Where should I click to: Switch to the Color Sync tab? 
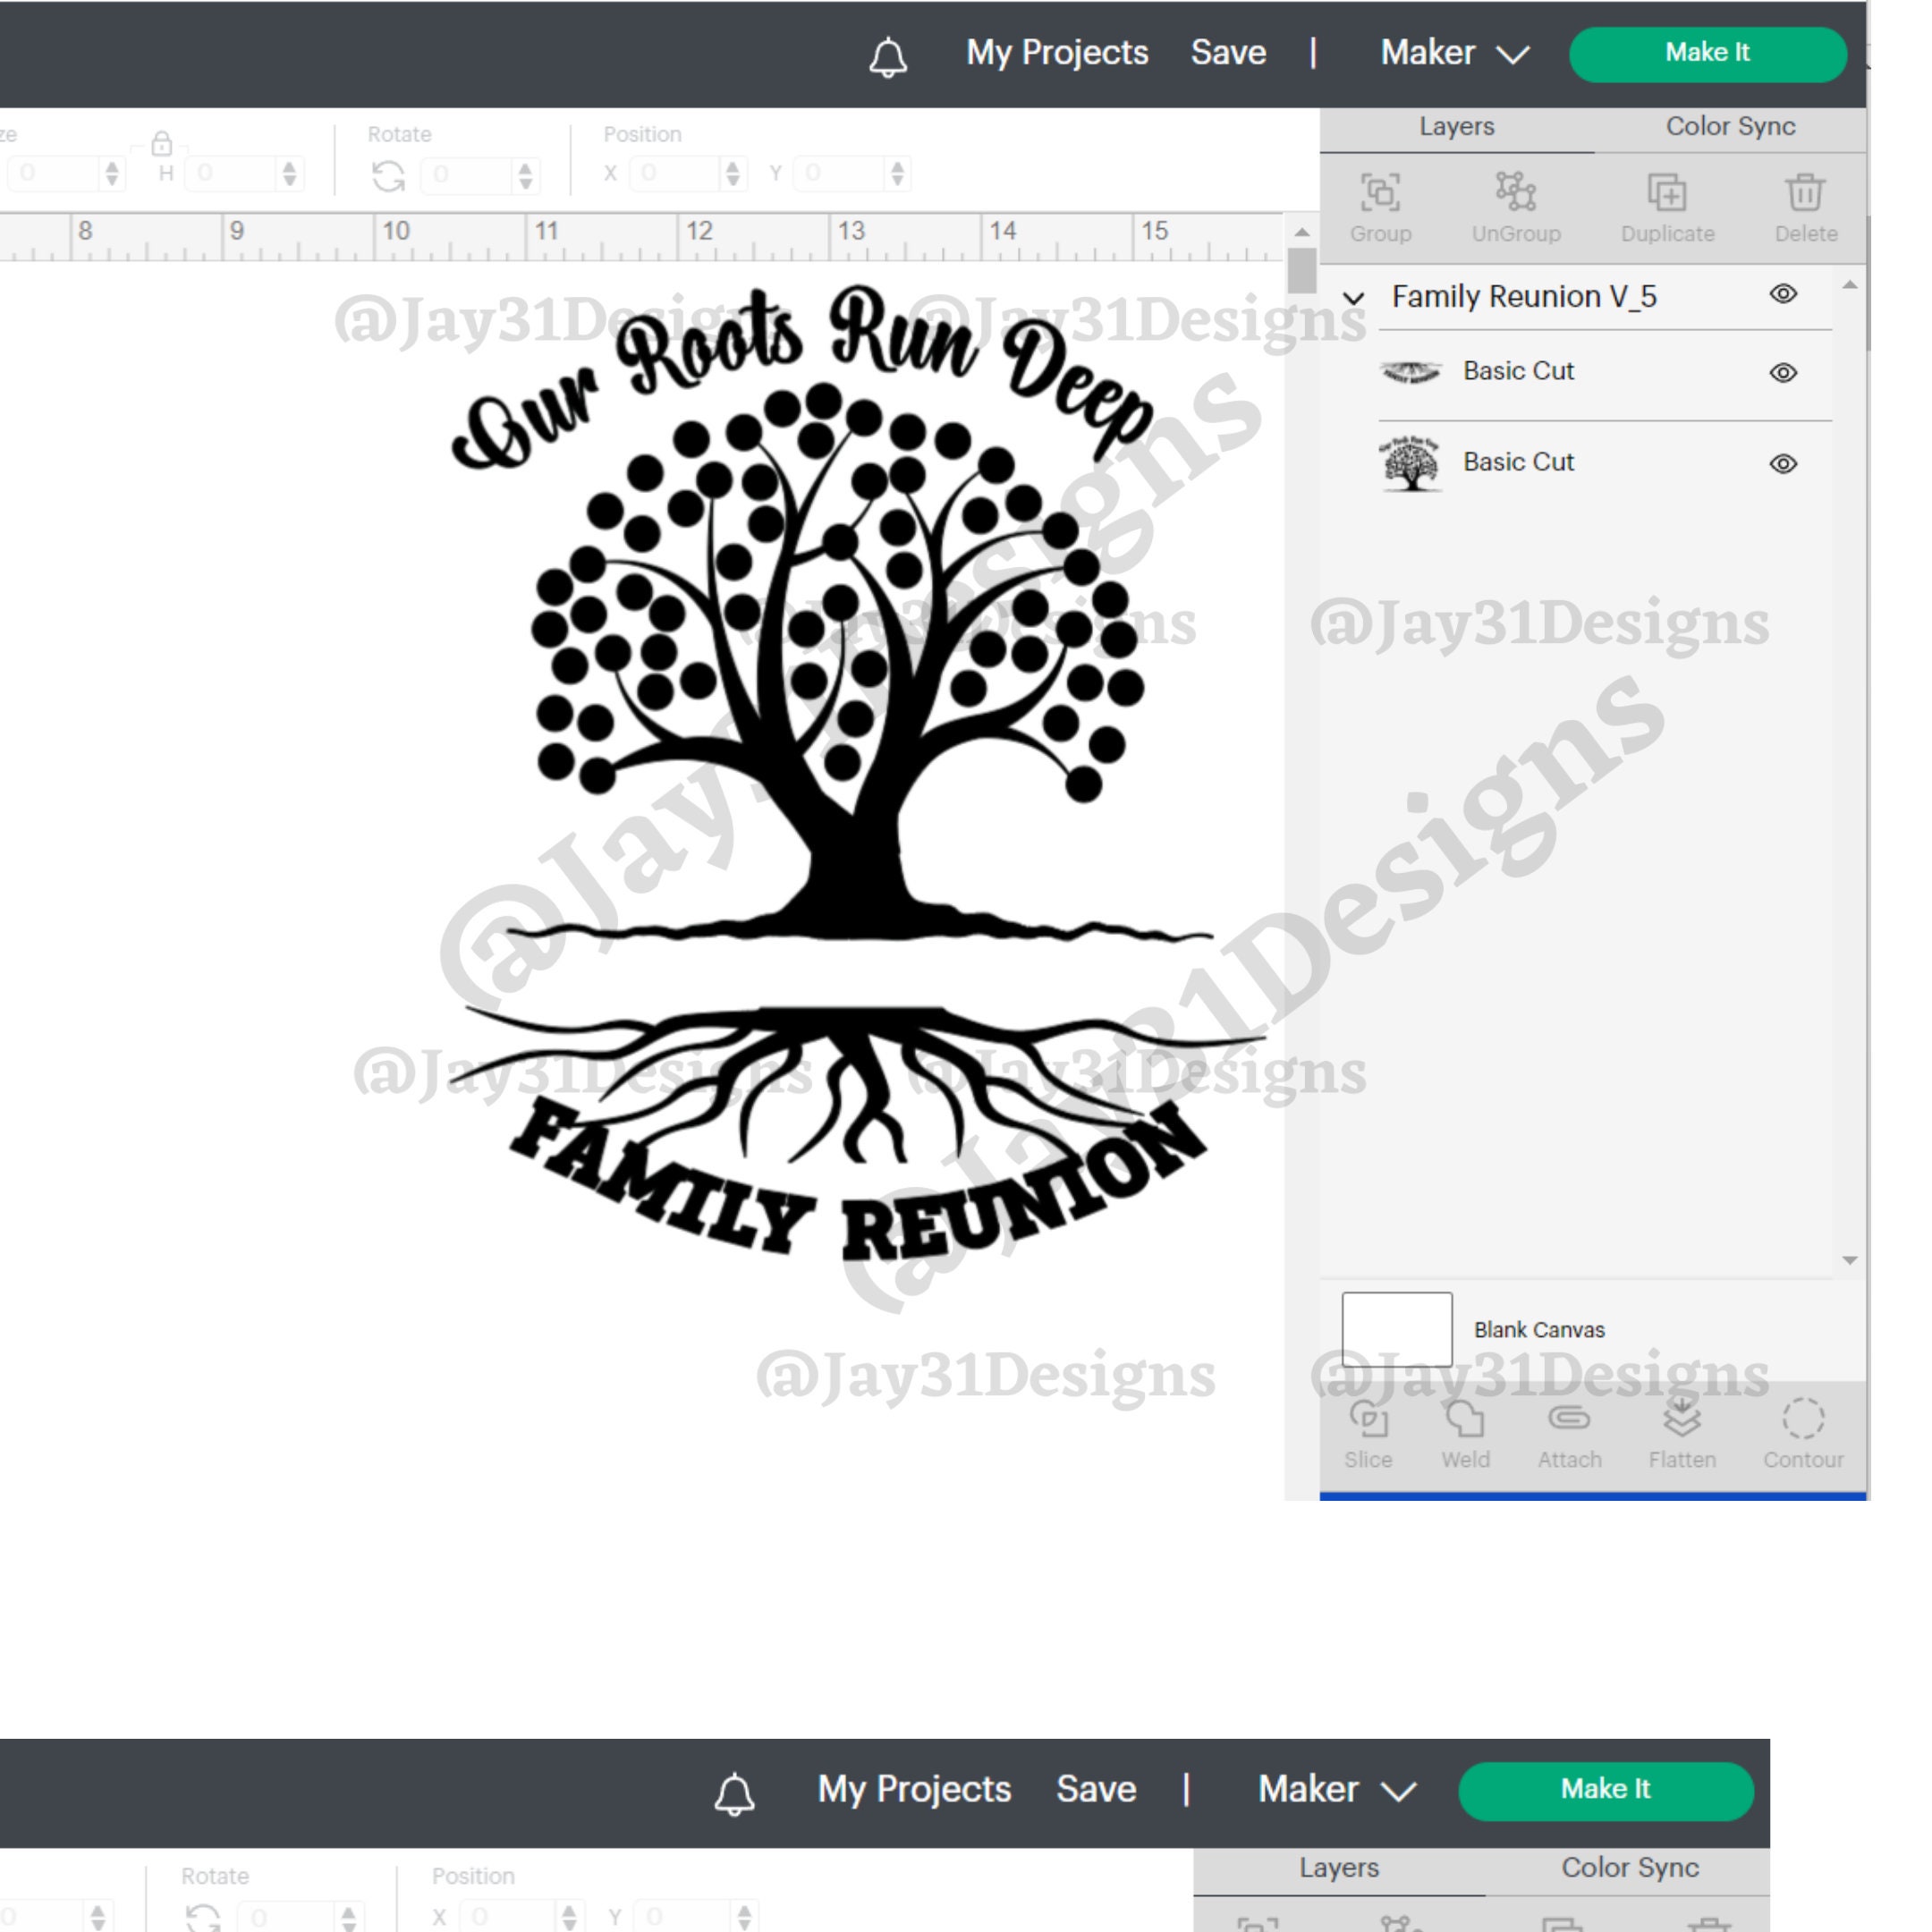click(1729, 127)
